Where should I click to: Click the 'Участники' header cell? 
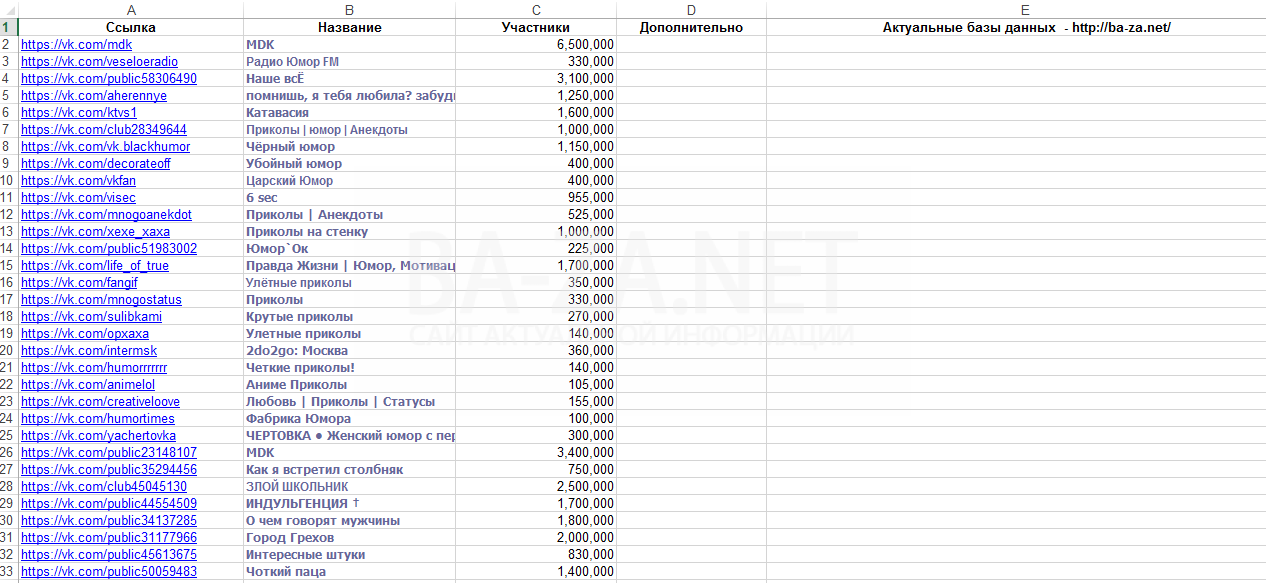click(536, 27)
